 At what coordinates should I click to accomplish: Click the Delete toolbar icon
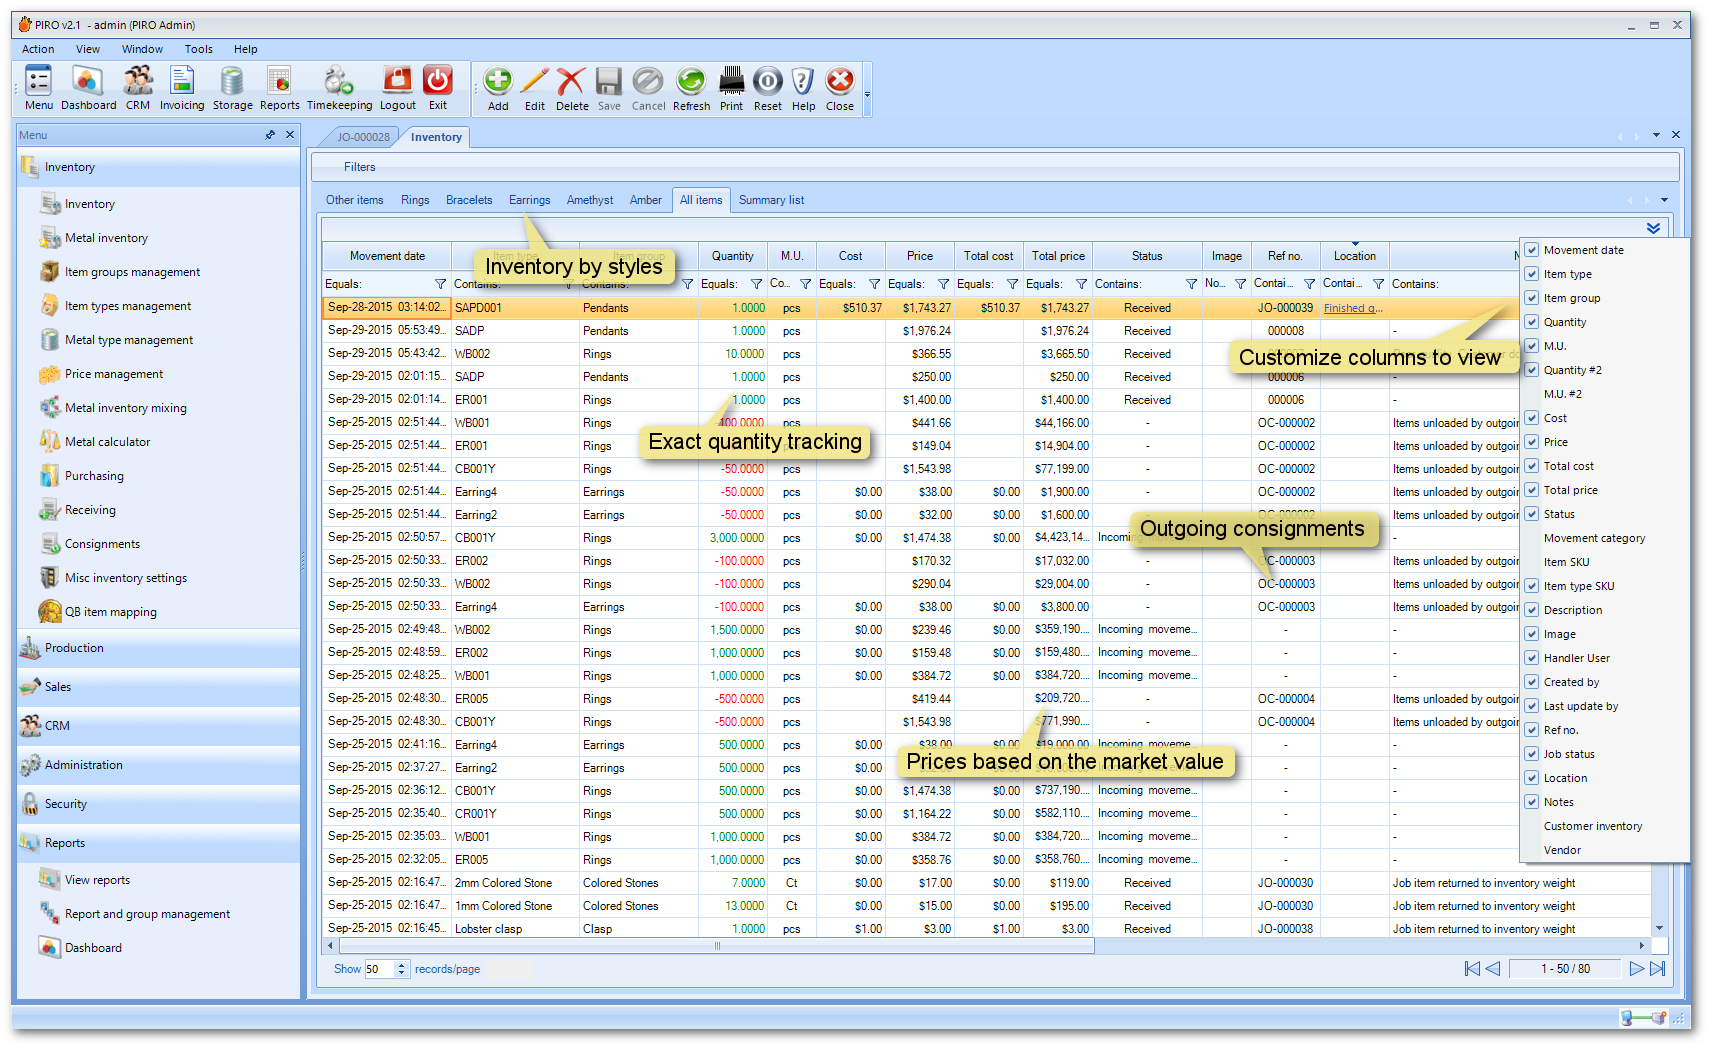(x=571, y=88)
